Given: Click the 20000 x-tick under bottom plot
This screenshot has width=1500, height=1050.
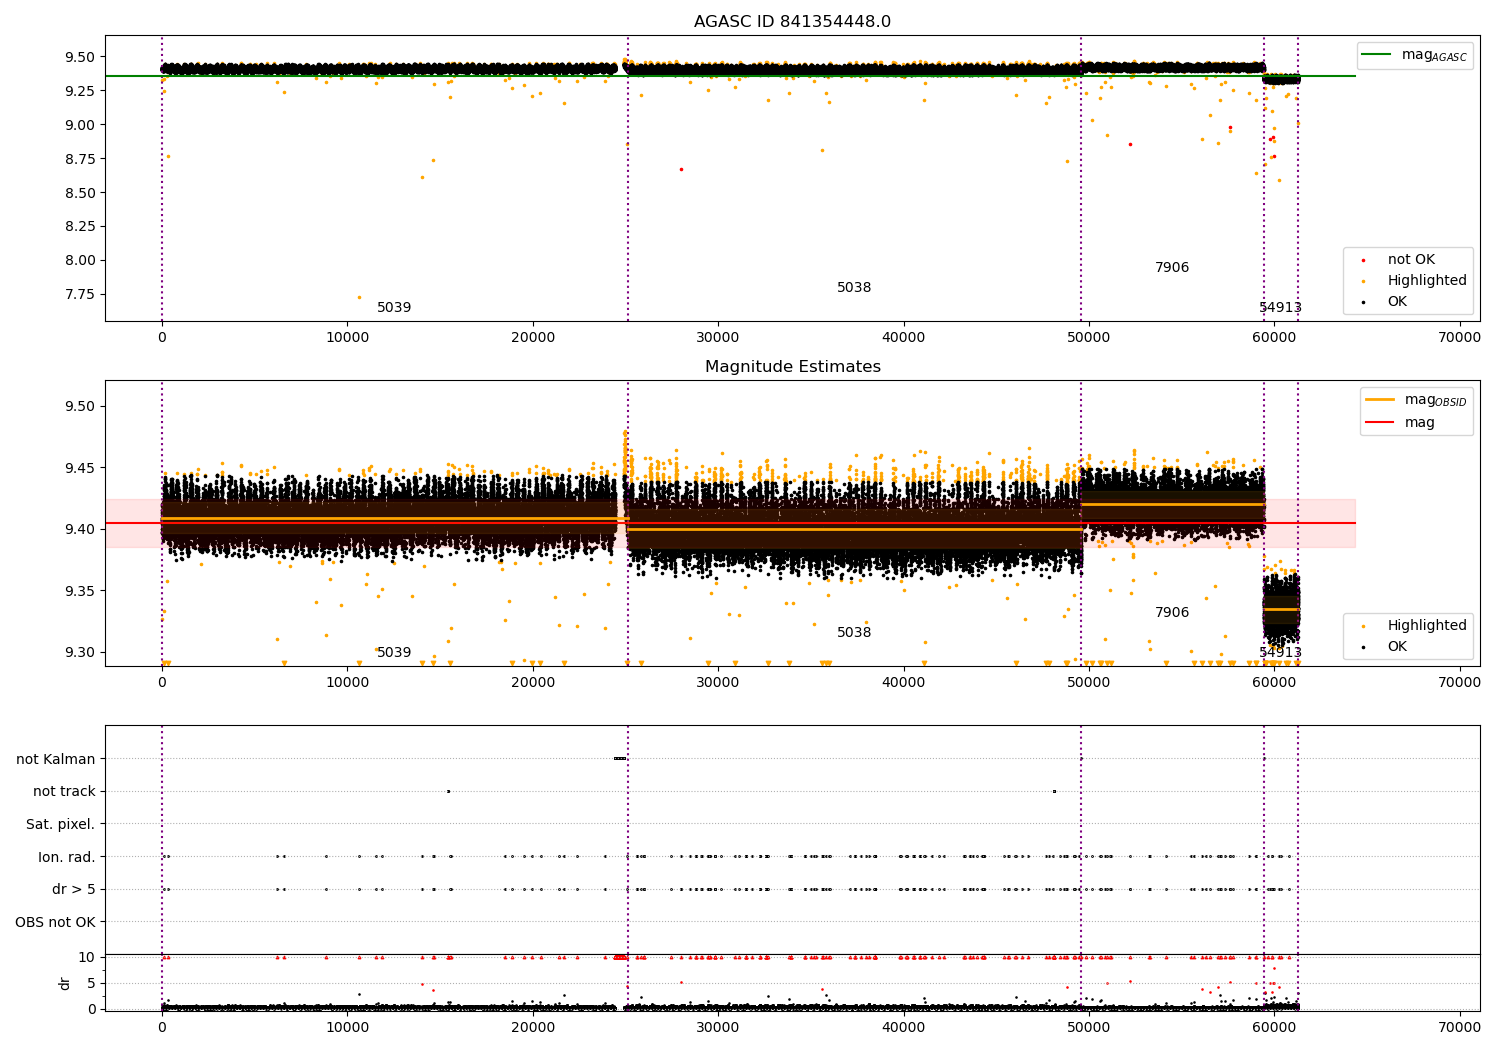Looking at the screenshot, I should pyautogui.click(x=532, y=1027).
